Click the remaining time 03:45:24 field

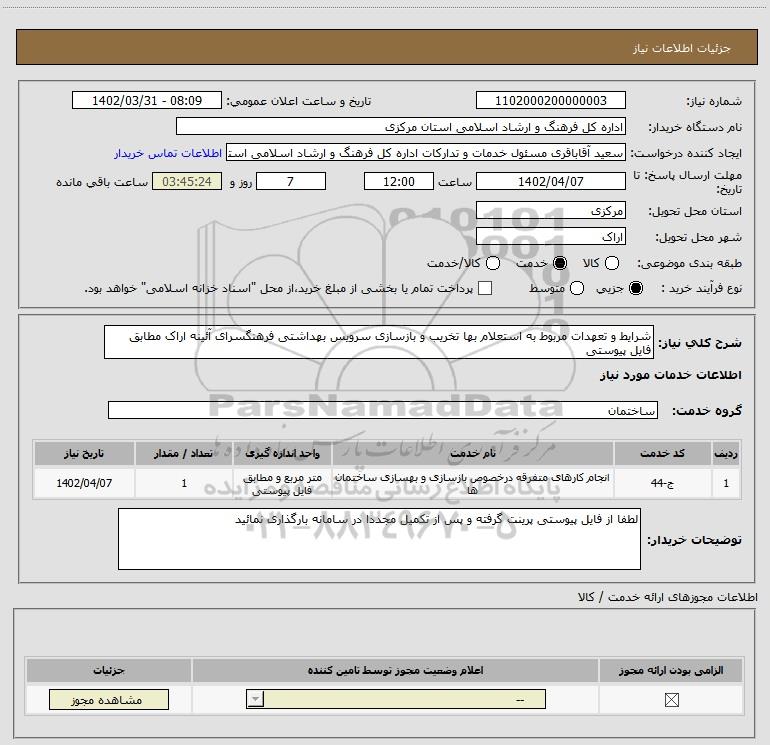pos(187,181)
